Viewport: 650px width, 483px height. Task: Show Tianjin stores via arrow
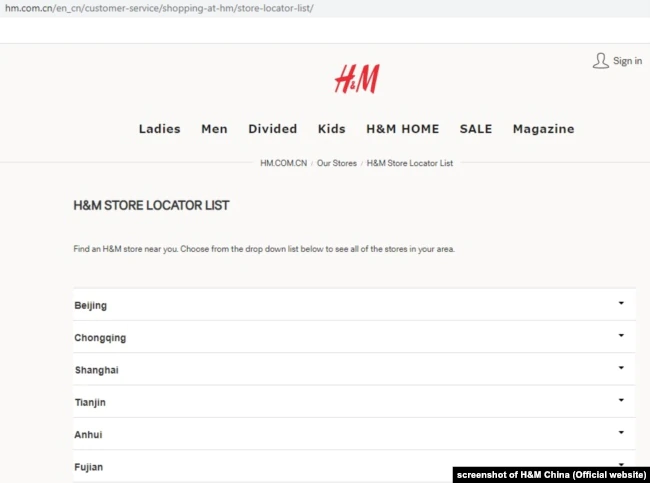pyautogui.click(x=620, y=400)
